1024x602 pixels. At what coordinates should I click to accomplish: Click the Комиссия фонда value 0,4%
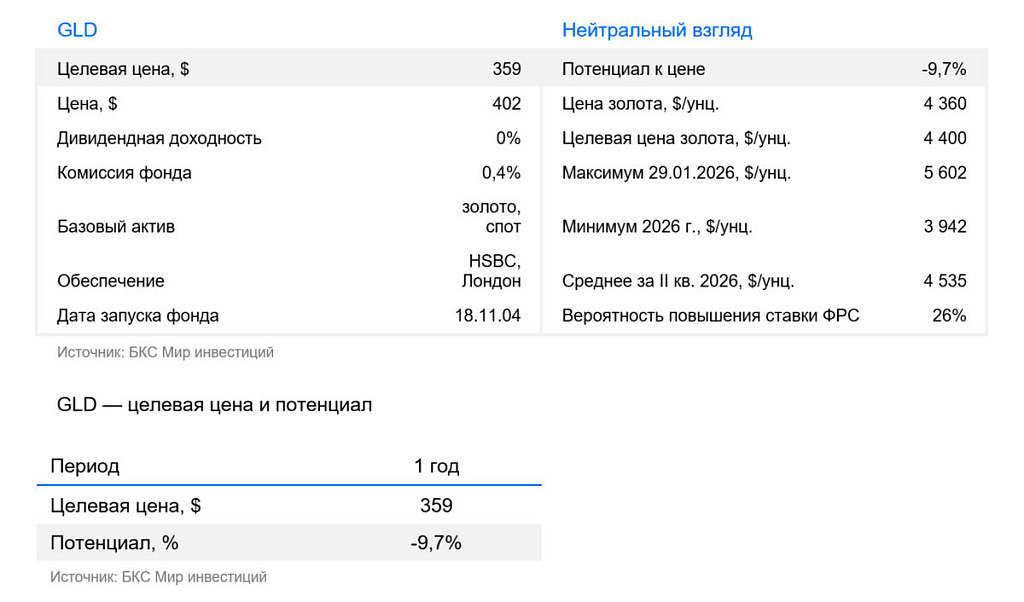[x=501, y=172]
